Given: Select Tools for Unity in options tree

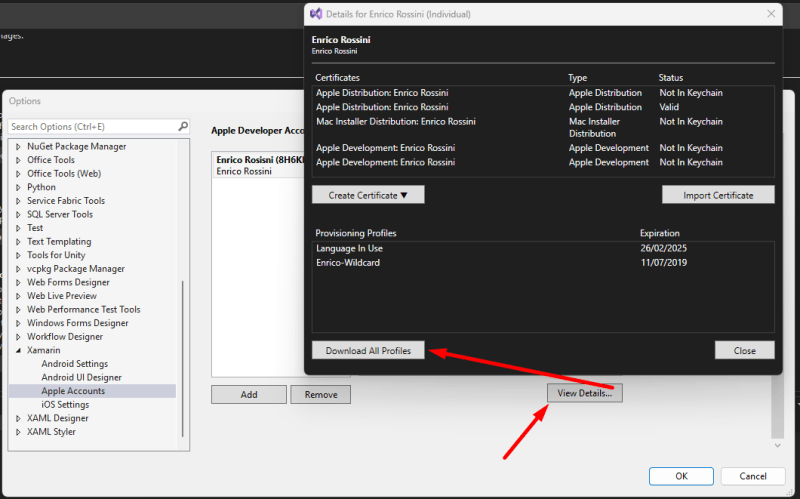Looking at the screenshot, I should 56,255.
